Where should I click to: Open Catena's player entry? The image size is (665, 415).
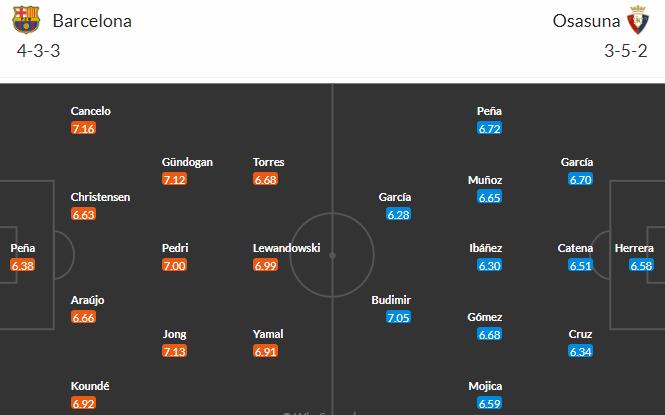pyautogui.click(x=575, y=248)
